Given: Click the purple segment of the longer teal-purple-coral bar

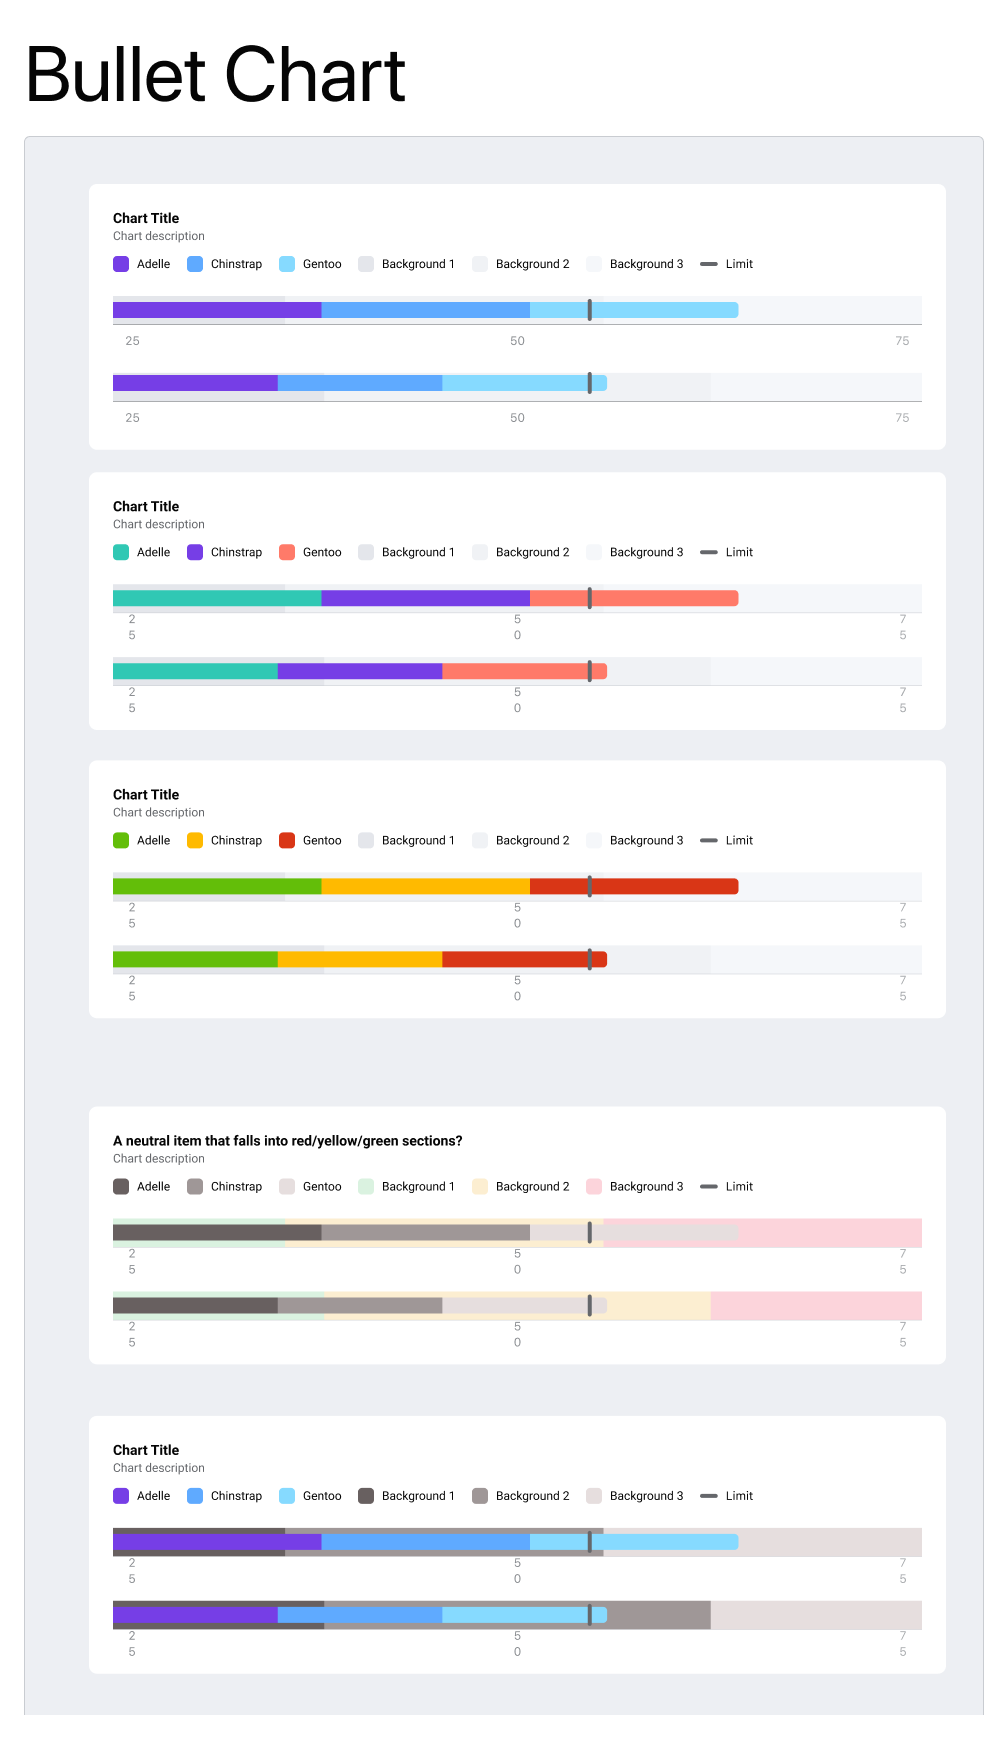Looking at the screenshot, I should 425,598.
